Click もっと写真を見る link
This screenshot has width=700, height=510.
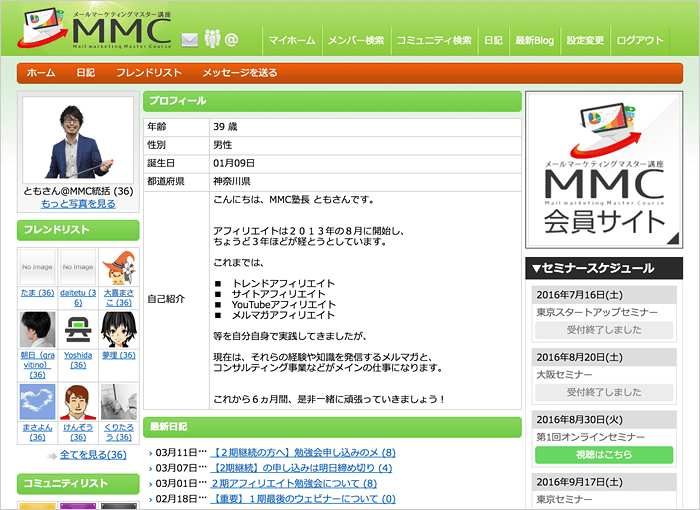[x=78, y=204]
